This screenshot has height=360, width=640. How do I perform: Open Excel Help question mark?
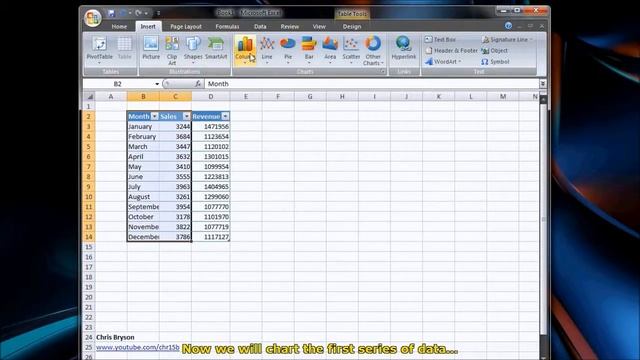coord(508,26)
